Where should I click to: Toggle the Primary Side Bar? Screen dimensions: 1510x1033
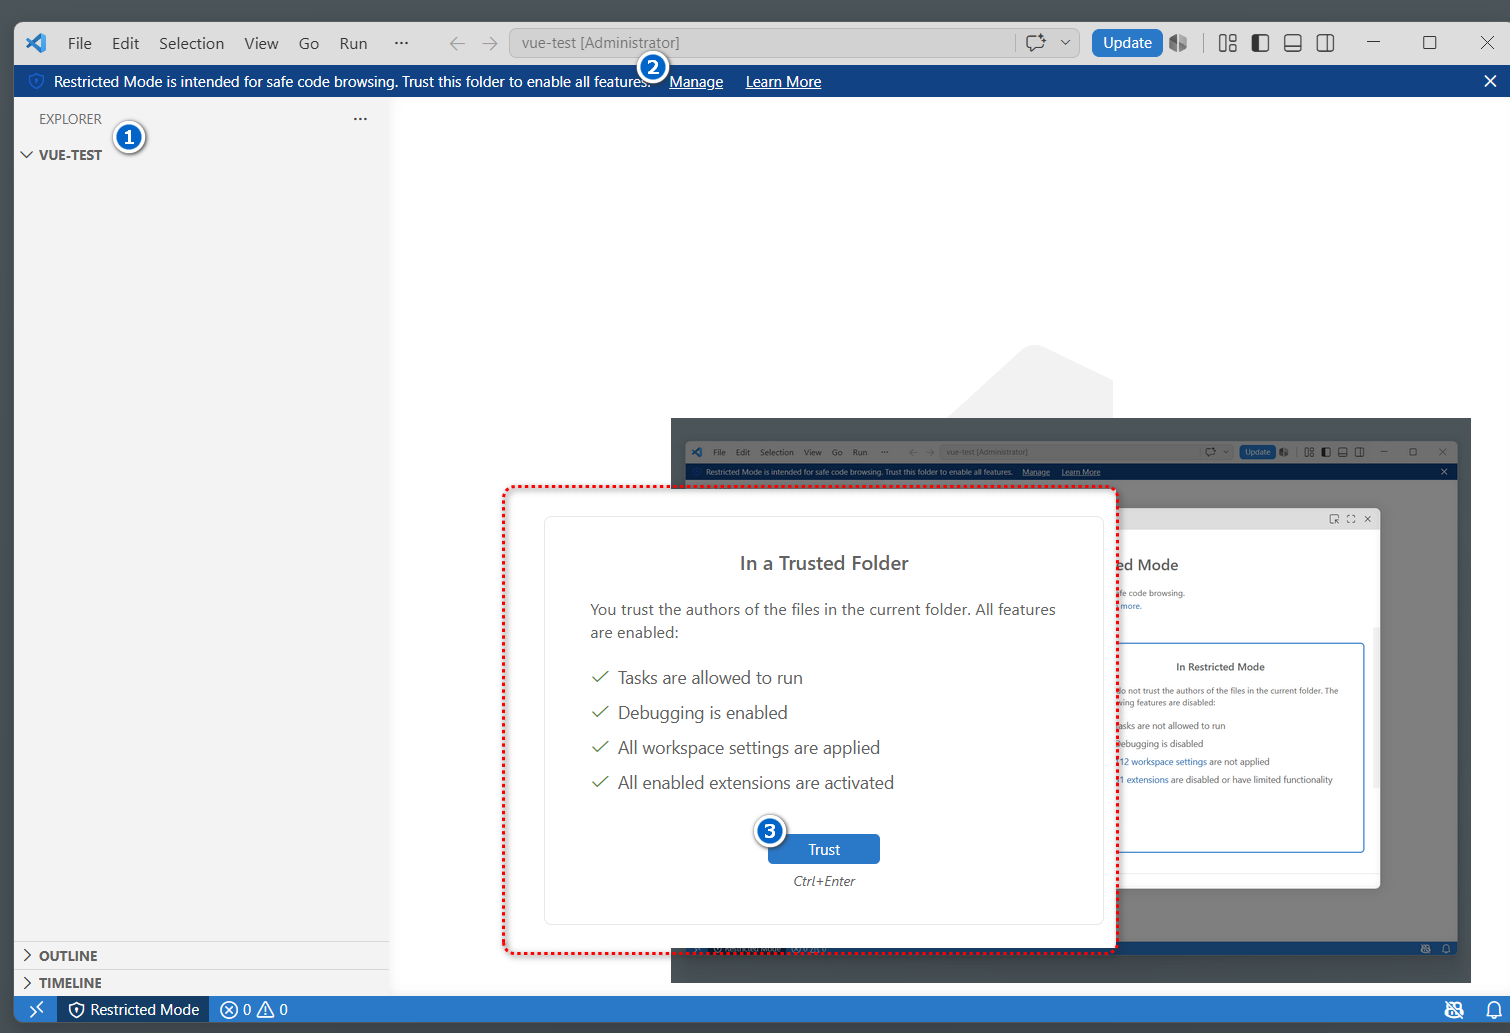(1260, 43)
